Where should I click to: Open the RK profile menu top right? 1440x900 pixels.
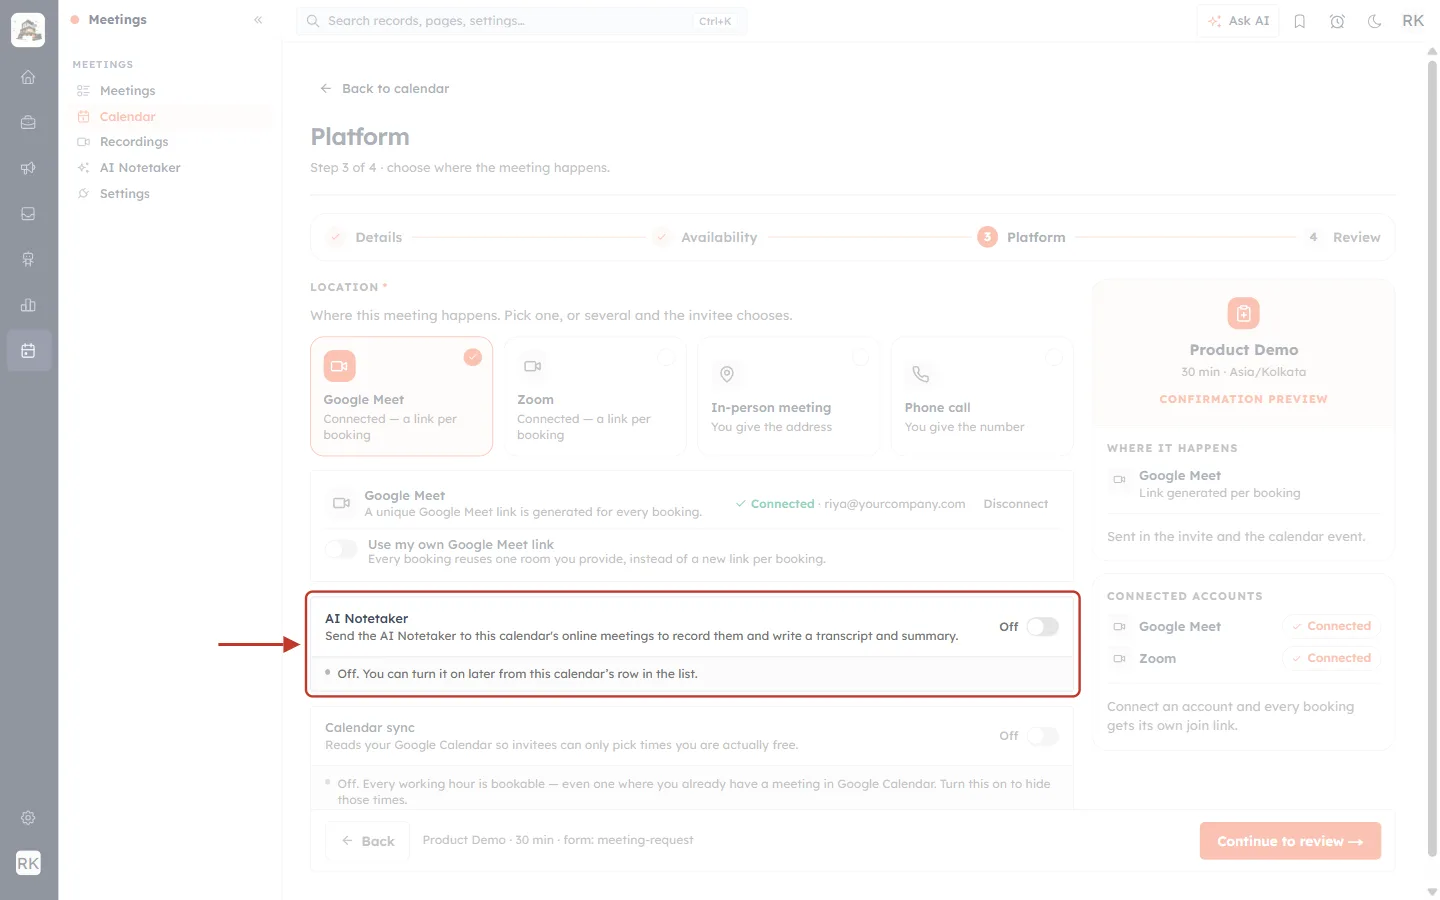pyautogui.click(x=1413, y=21)
